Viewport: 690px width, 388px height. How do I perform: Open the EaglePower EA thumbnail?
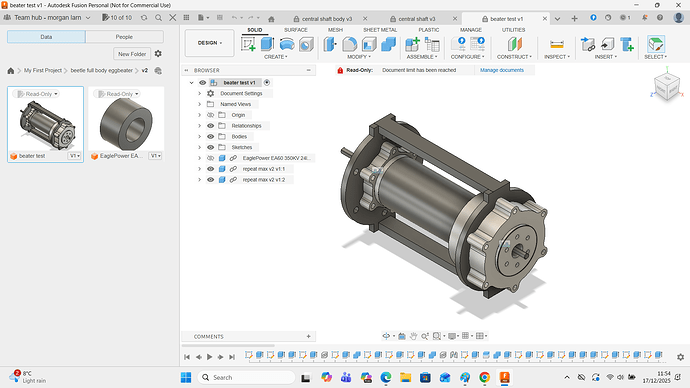coord(126,124)
